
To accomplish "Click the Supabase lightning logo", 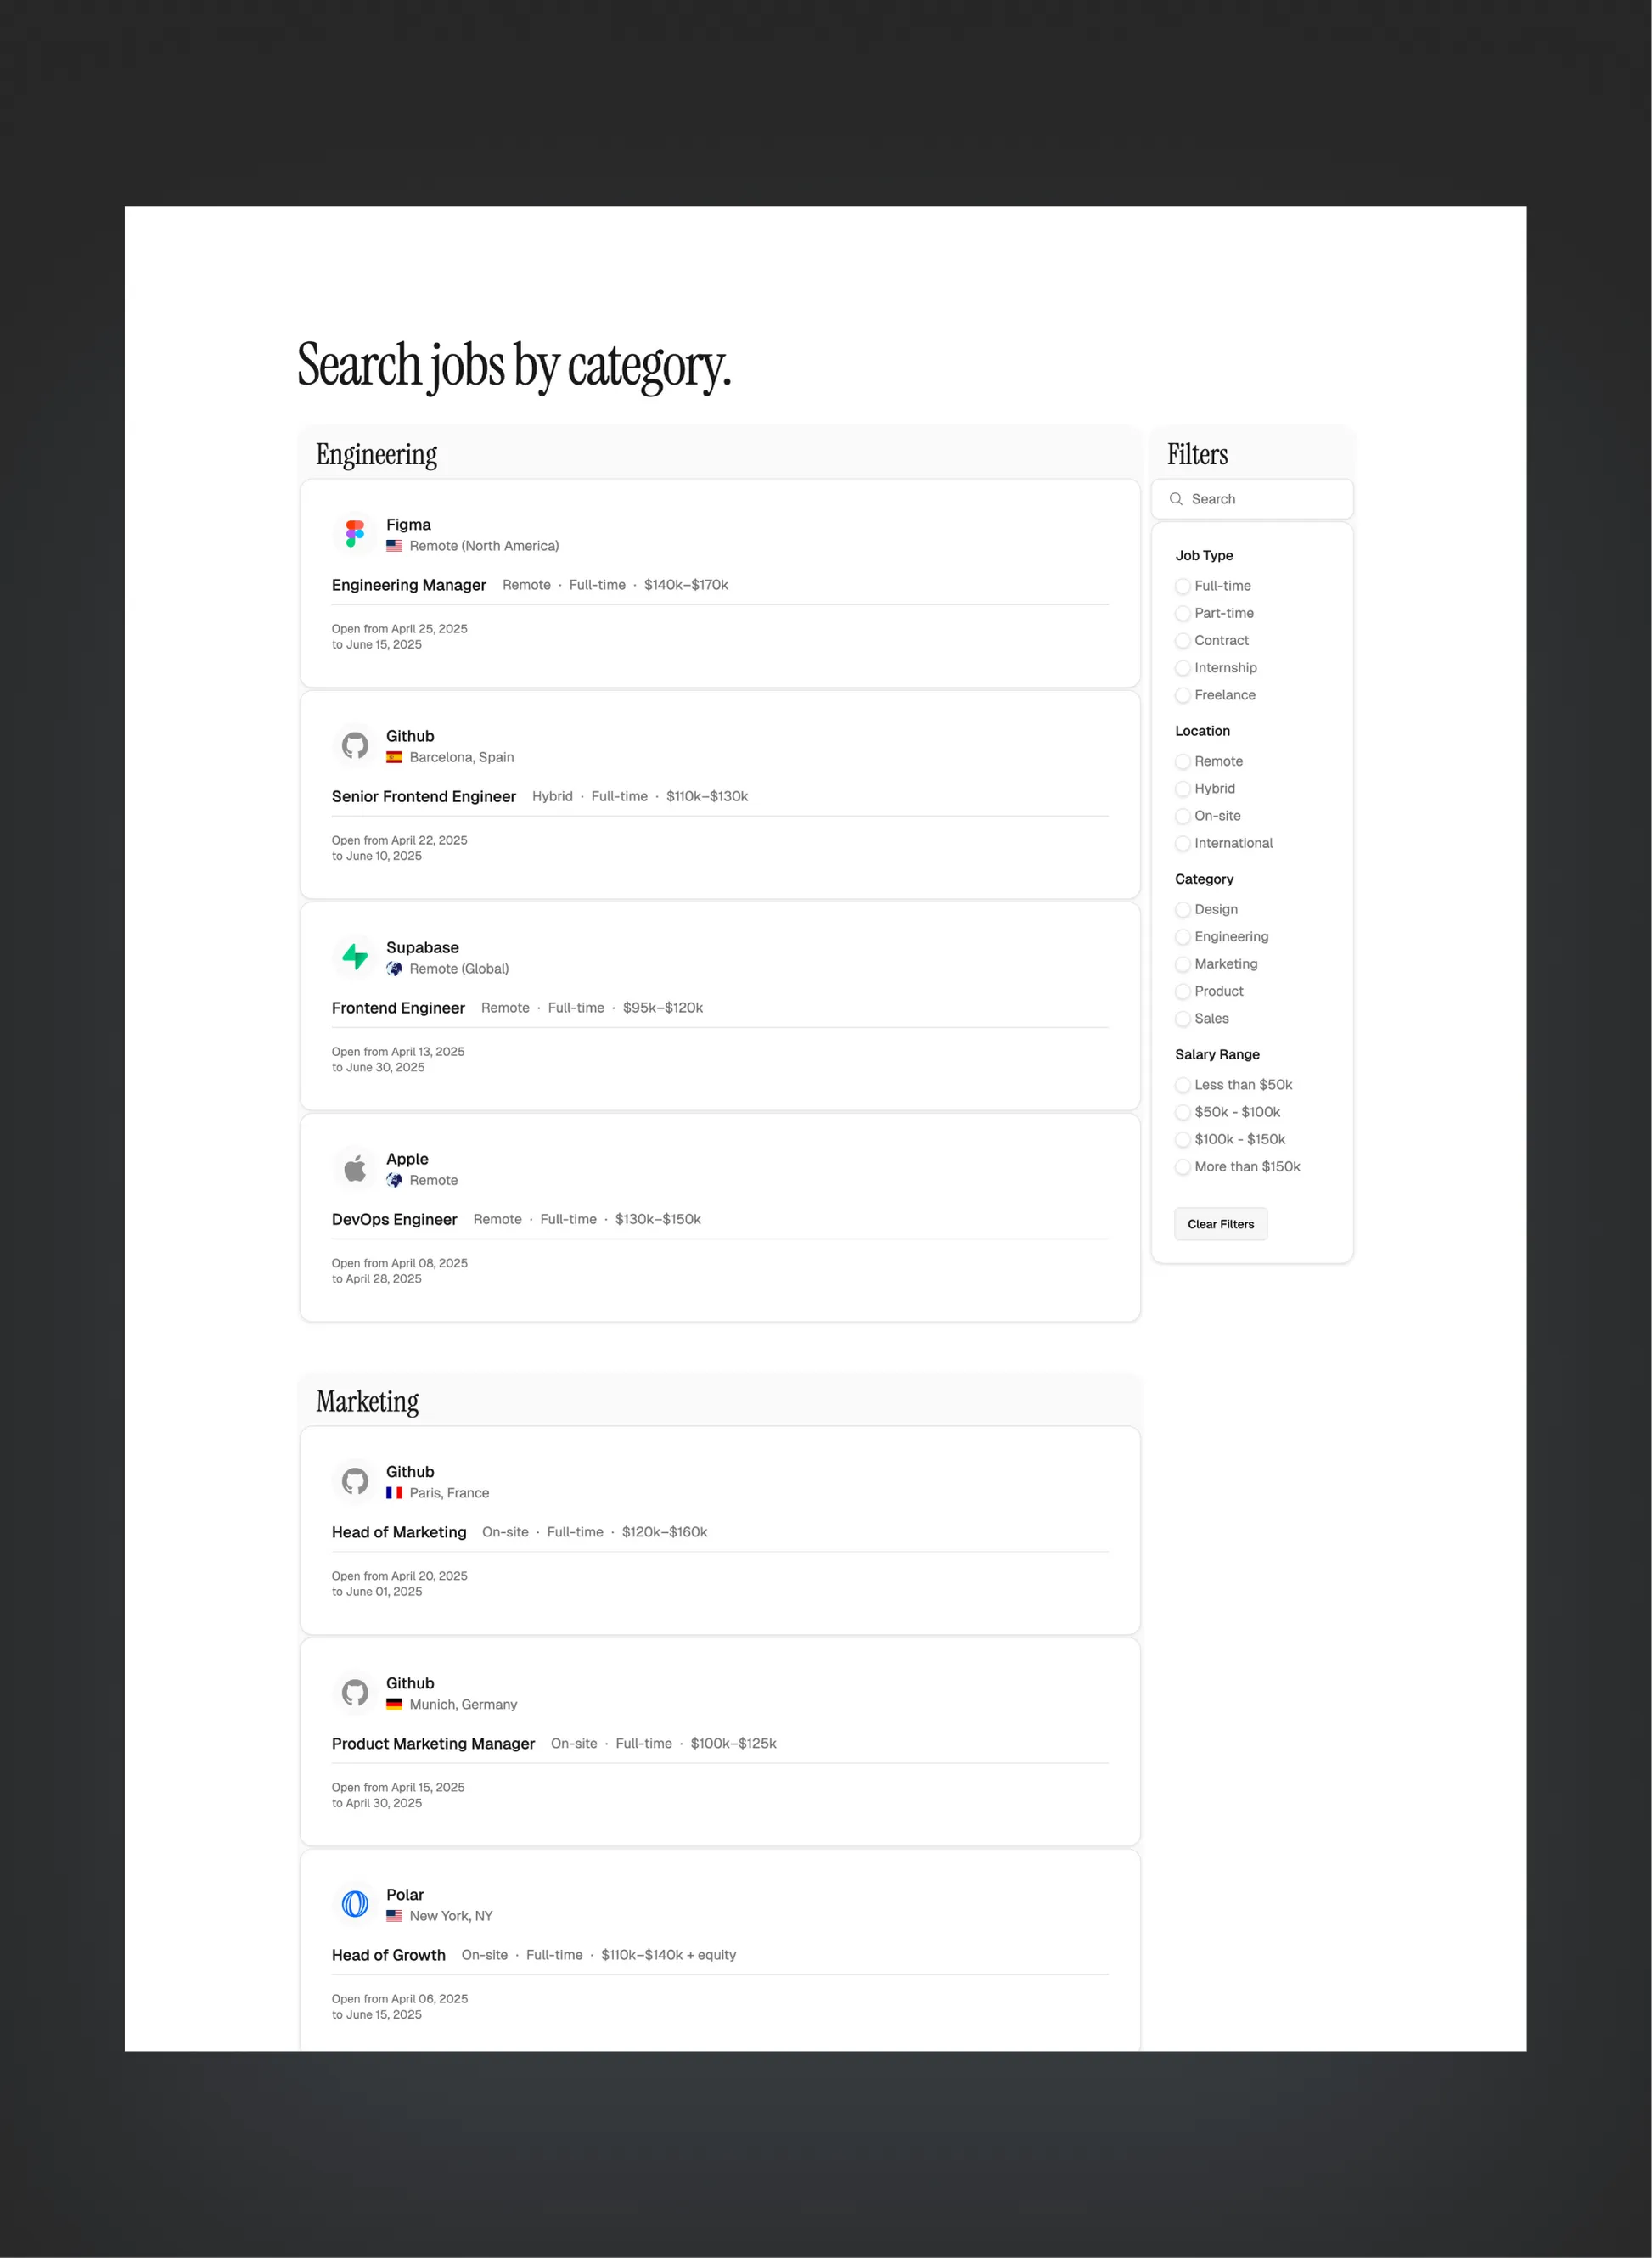I will (x=354, y=957).
